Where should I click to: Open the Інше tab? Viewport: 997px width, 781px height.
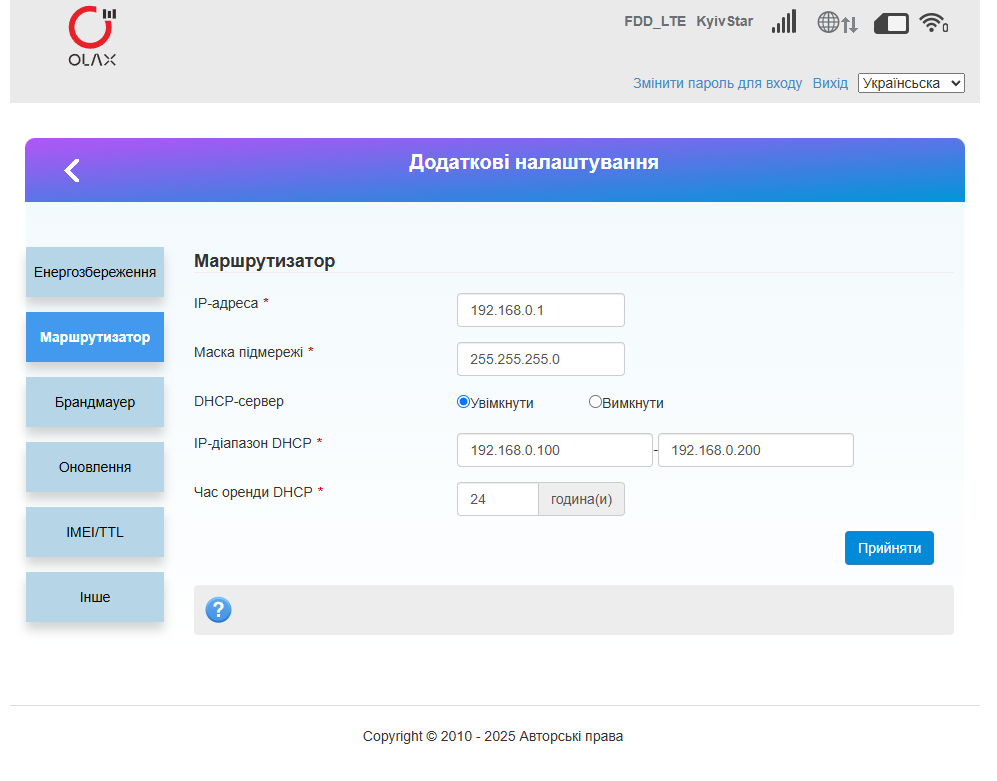coord(95,597)
